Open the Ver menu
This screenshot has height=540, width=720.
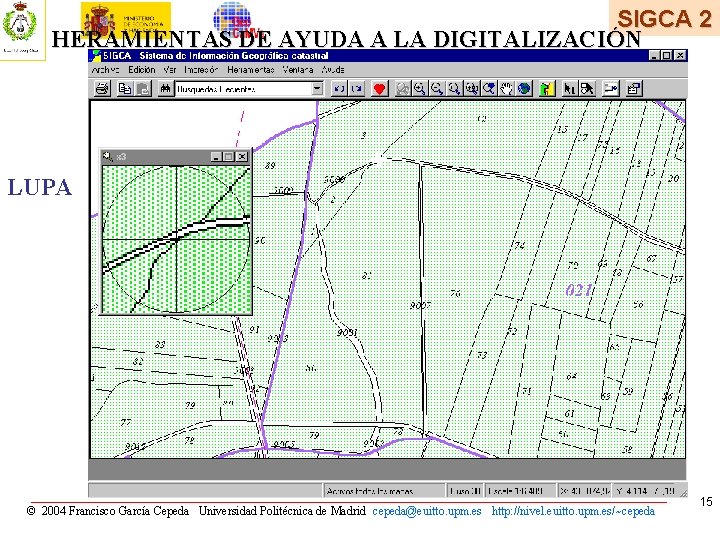coord(169,69)
